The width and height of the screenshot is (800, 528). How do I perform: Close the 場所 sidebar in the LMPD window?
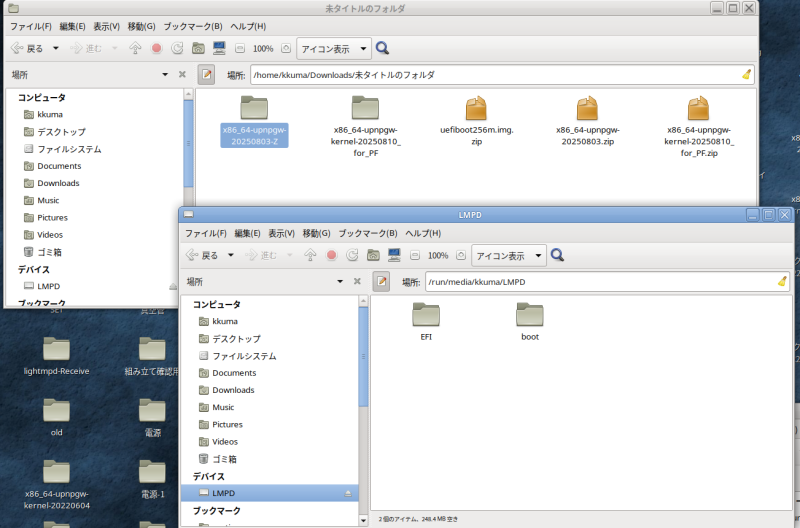point(357,282)
